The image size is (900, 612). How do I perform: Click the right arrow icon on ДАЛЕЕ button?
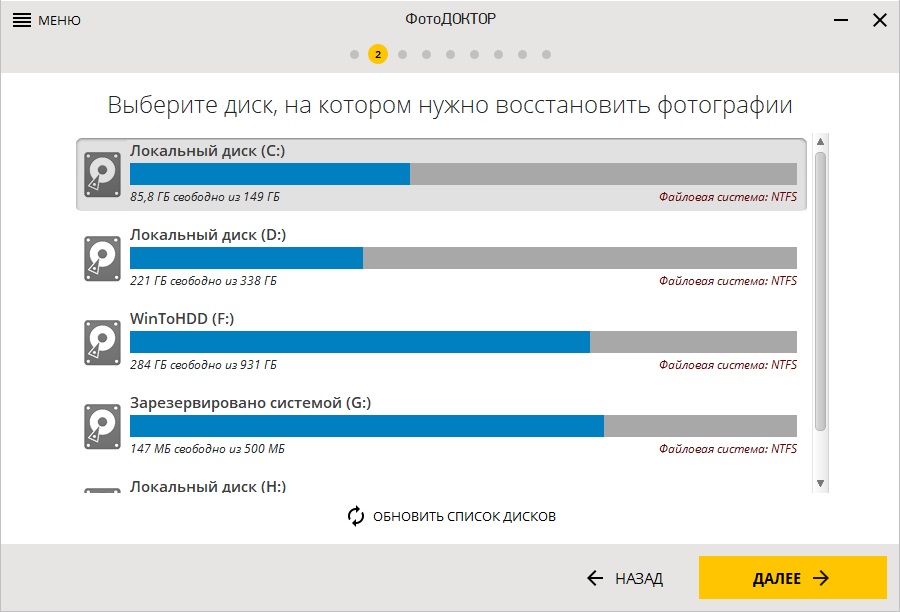pyautogui.click(x=821, y=578)
